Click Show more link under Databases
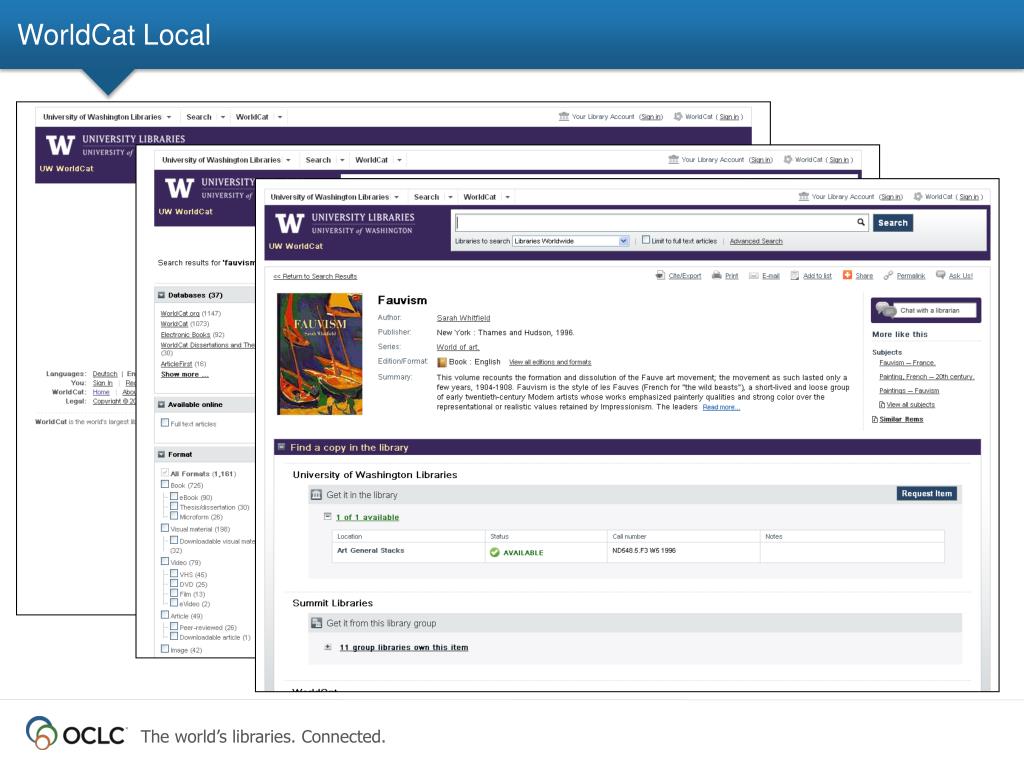This screenshot has height=768, width=1024. (185, 374)
